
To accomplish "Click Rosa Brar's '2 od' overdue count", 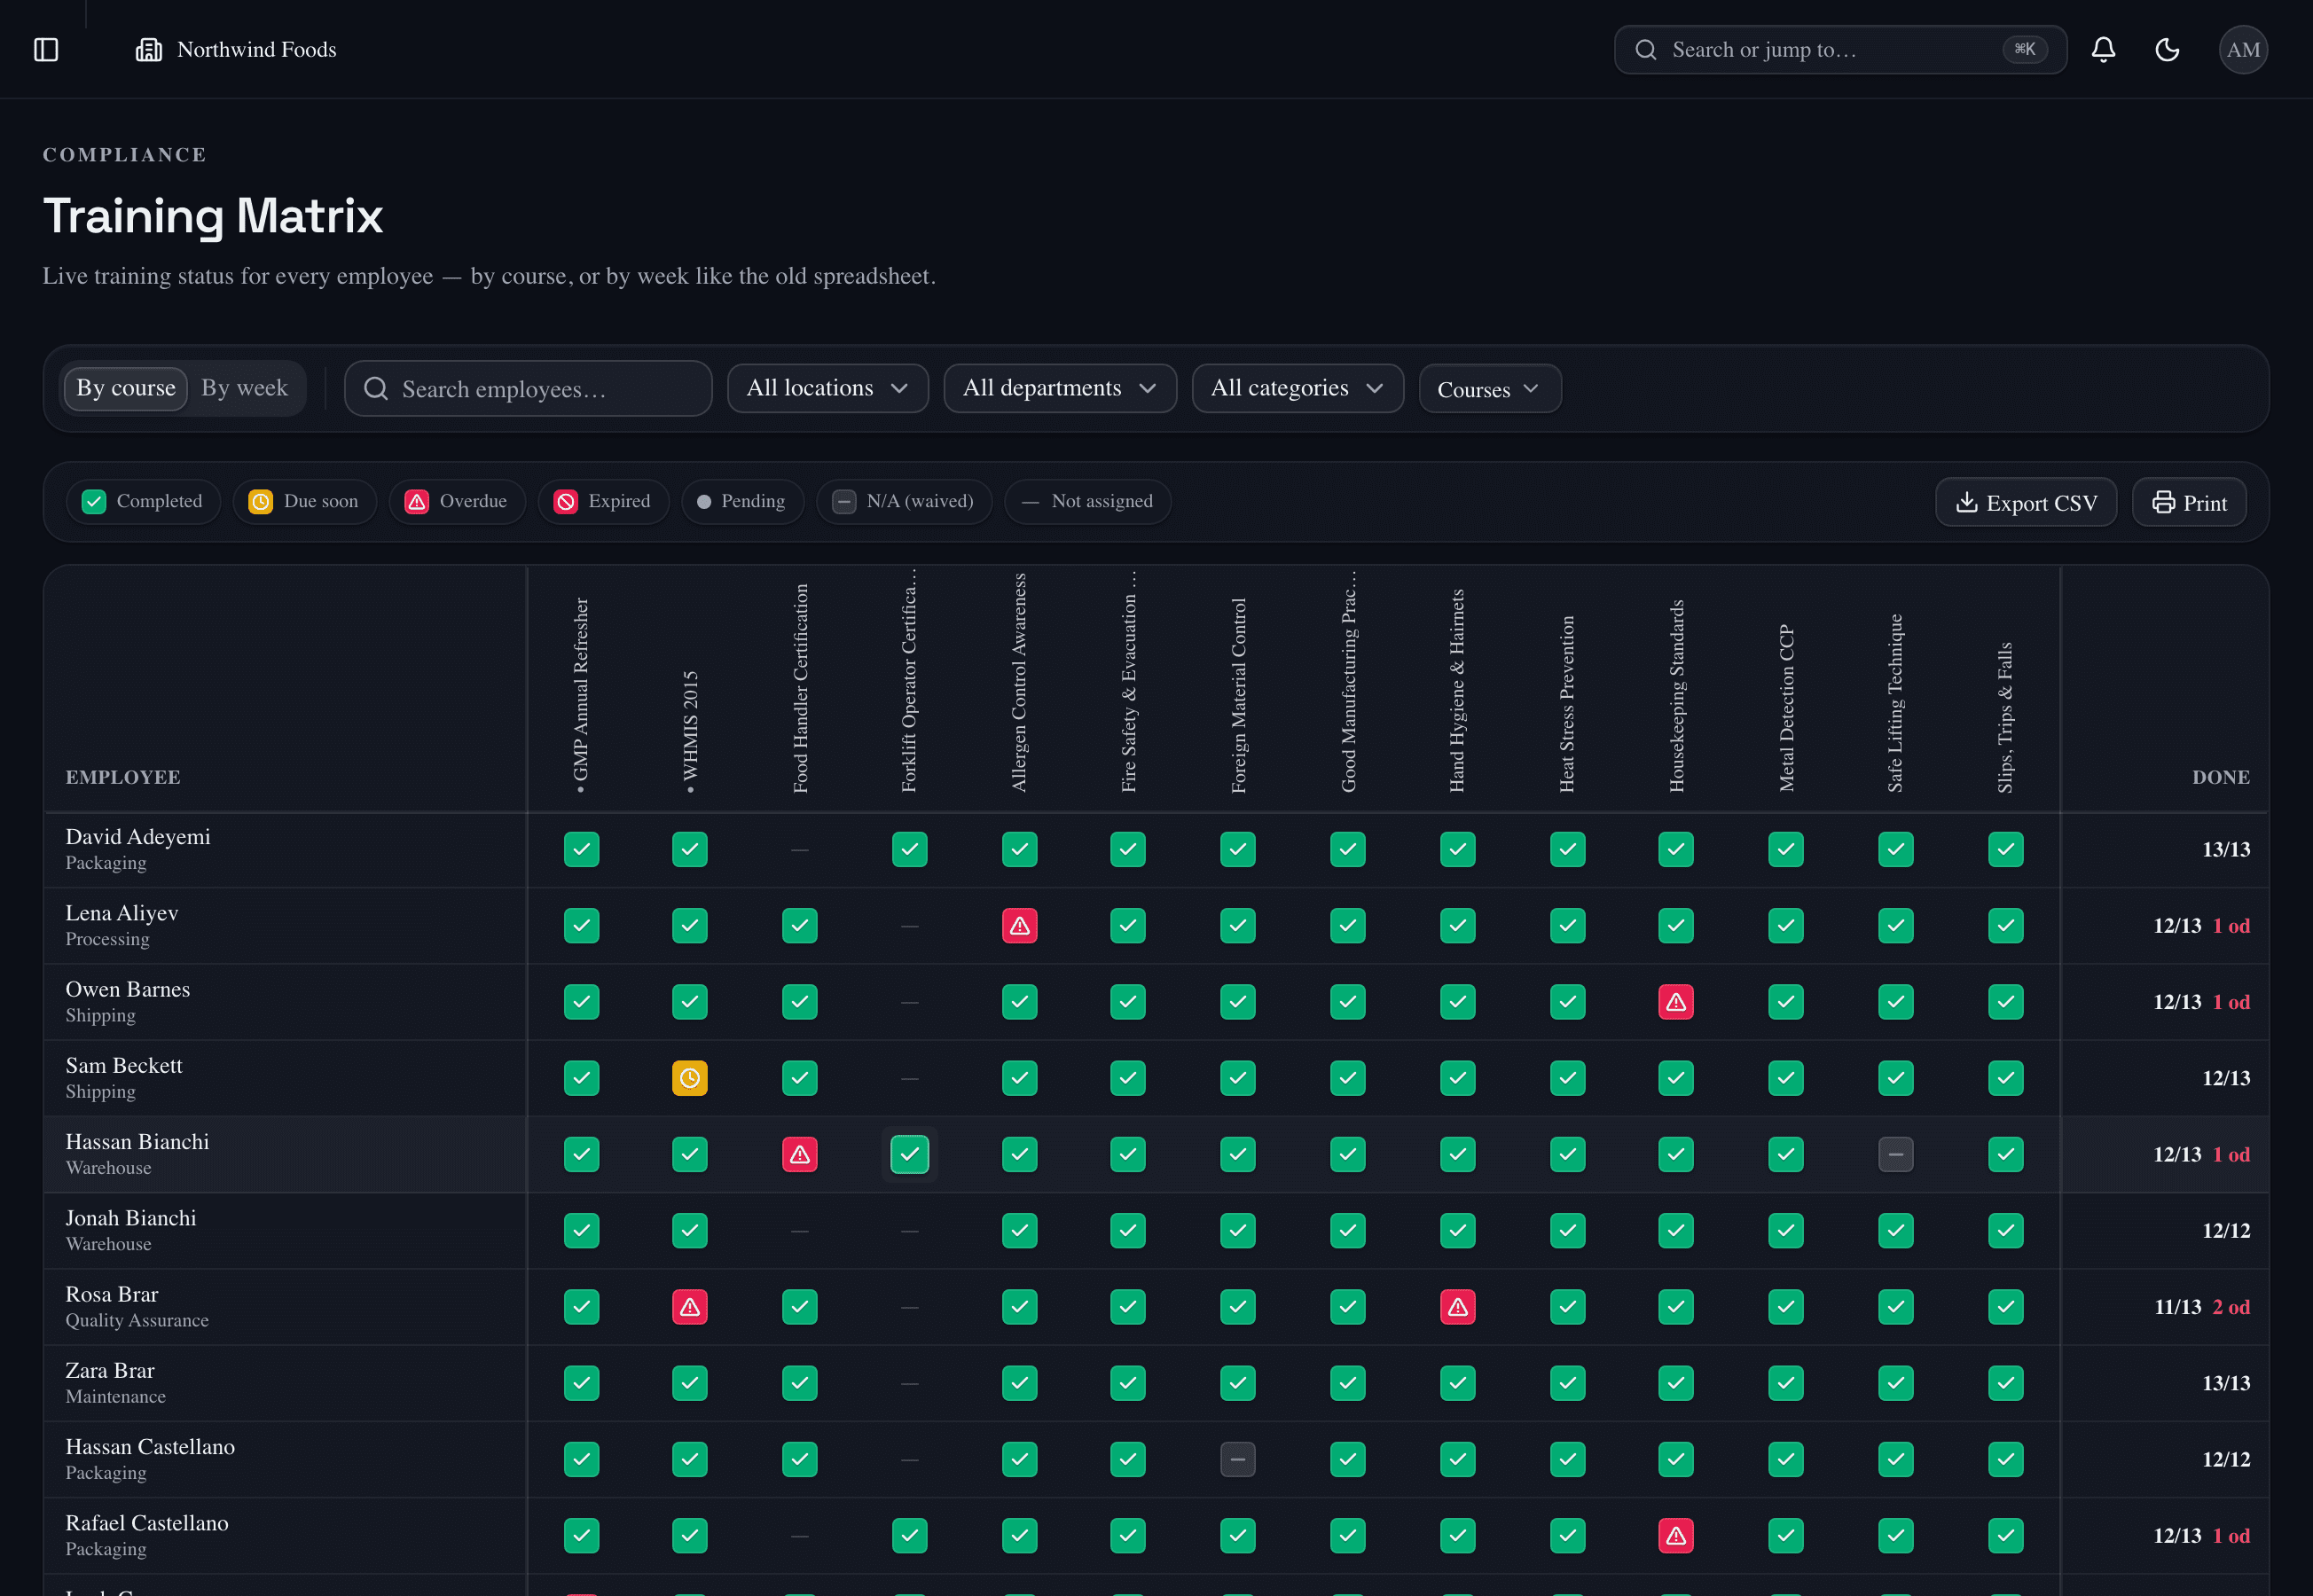I will pyautogui.click(x=2231, y=1307).
